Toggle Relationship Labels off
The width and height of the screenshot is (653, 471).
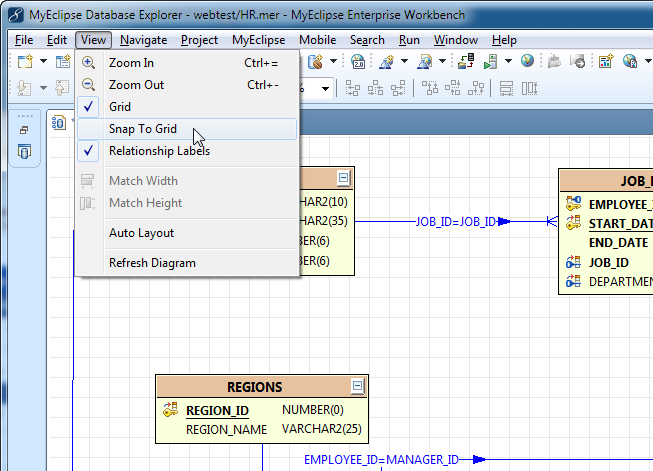tap(159, 151)
